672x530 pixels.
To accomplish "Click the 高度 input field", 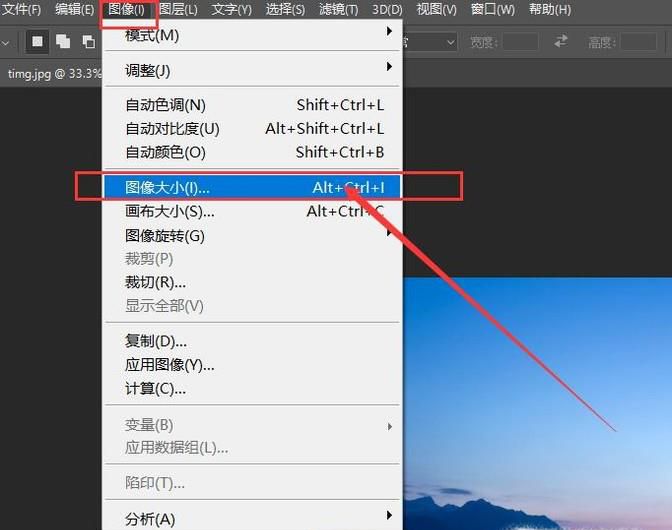I will [639, 42].
